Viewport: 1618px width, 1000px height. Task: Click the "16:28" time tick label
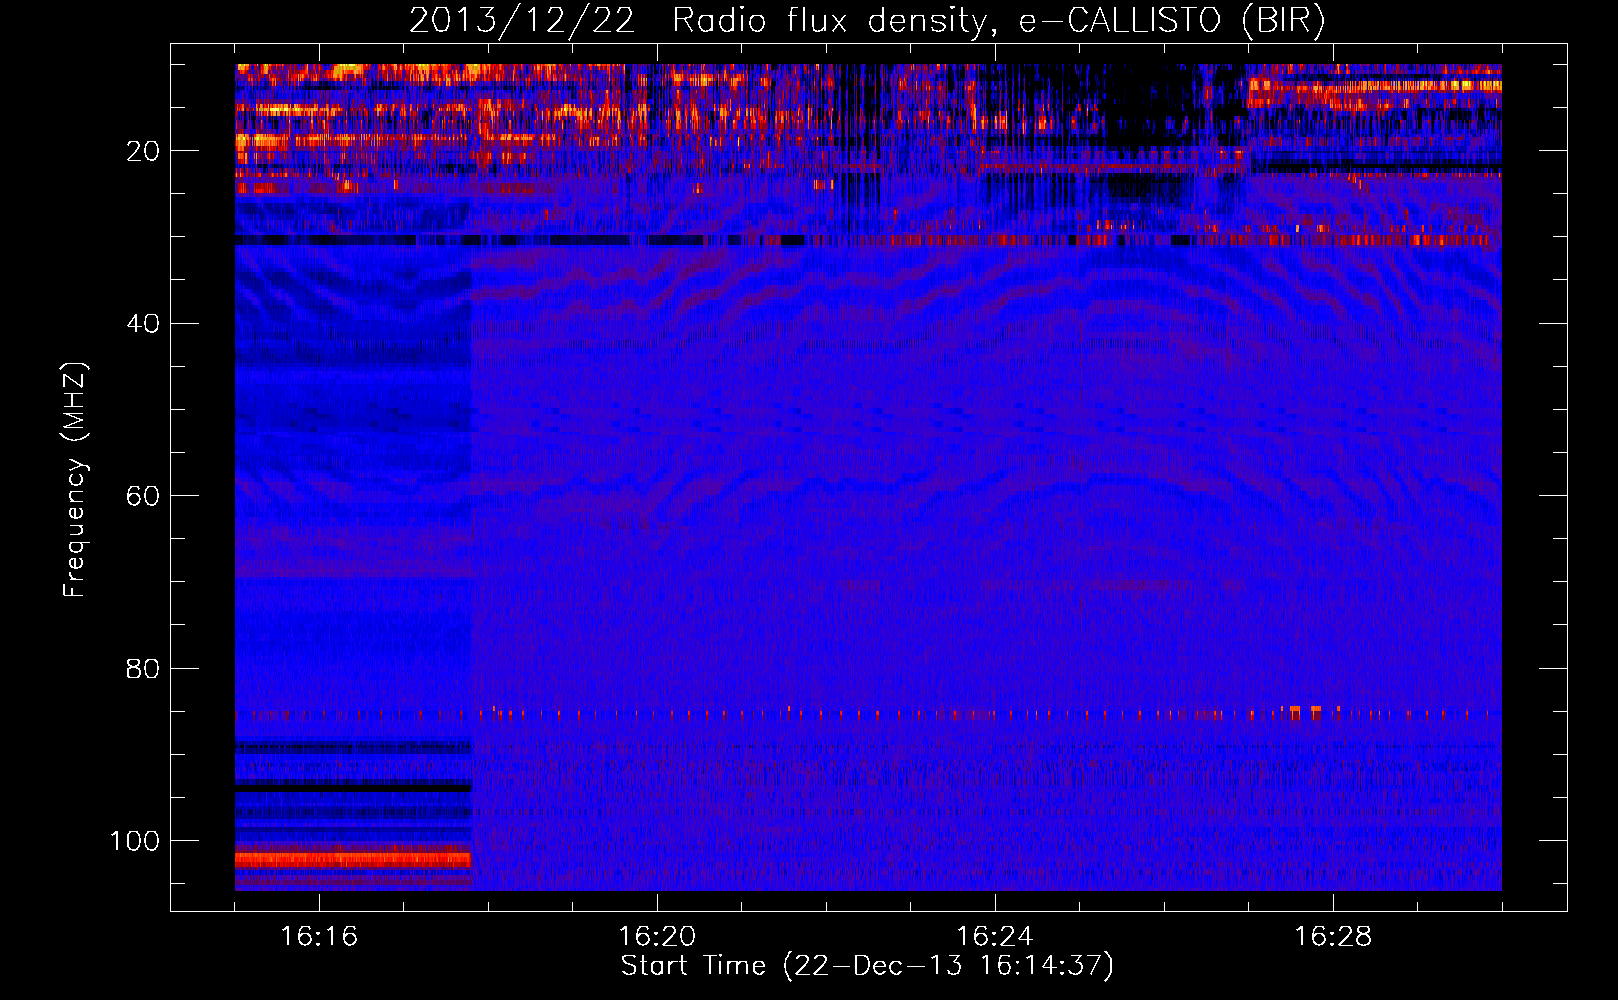point(1333,937)
